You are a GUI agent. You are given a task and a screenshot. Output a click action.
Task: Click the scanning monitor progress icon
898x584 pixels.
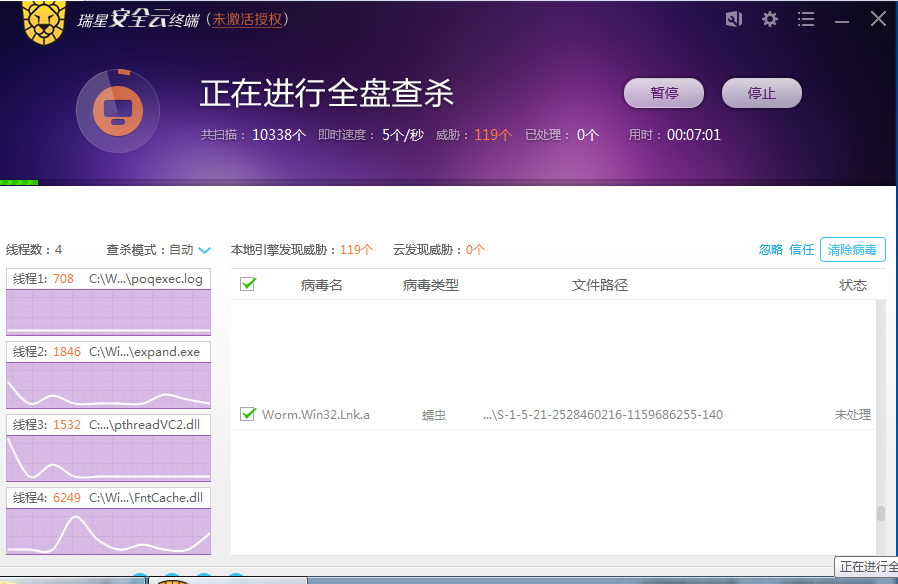(118, 111)
